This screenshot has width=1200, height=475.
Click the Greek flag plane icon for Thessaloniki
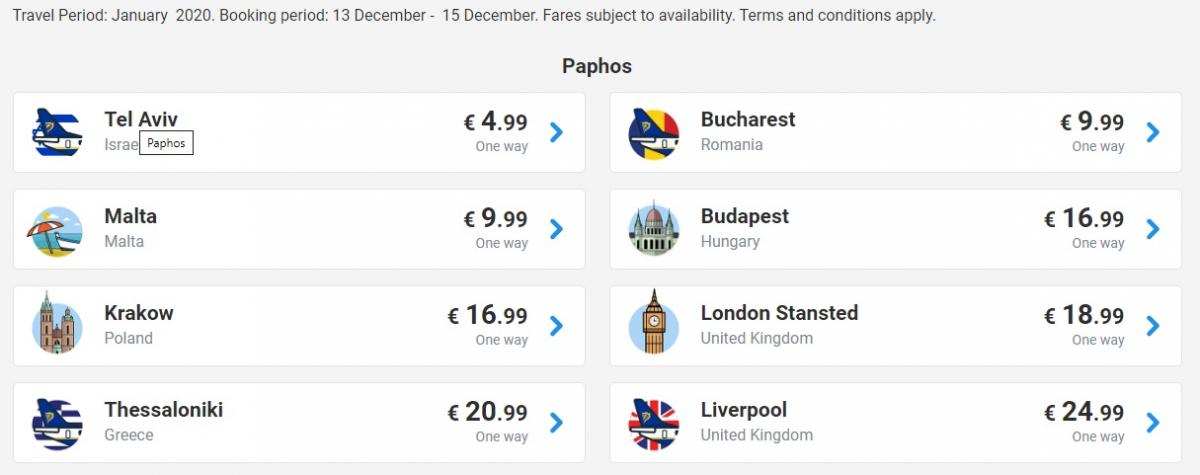[x=55, y=423]
